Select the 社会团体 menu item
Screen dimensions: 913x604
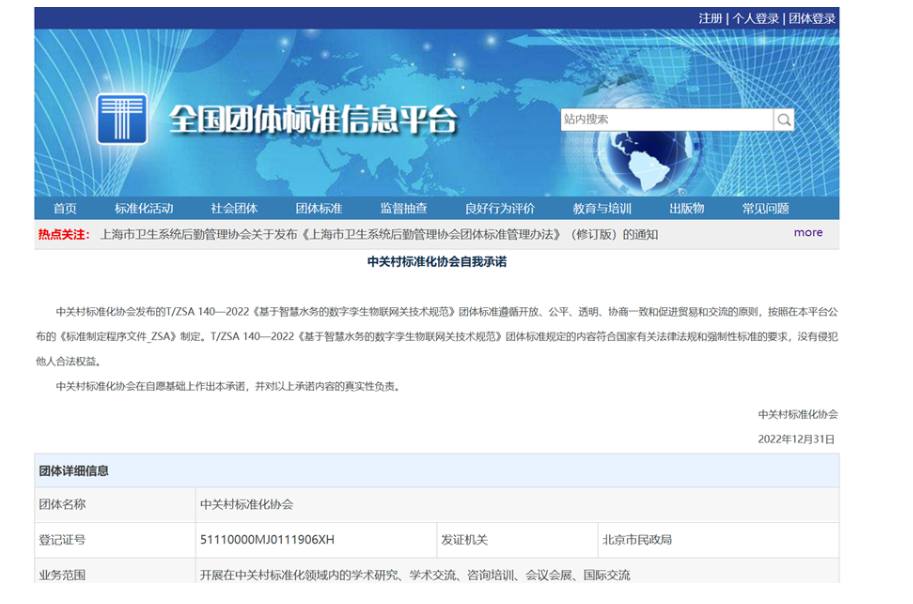[x=234, y=208]
